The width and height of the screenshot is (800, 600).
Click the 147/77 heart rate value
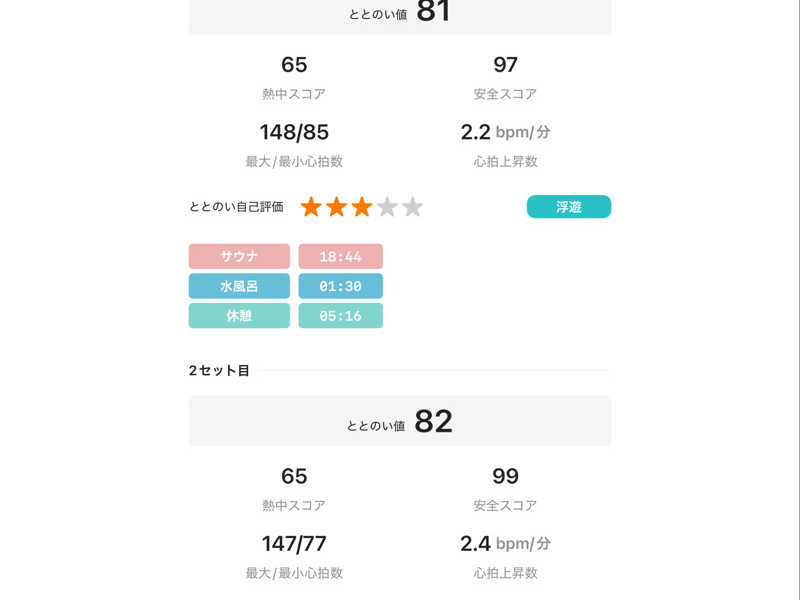tap(294, 544)
